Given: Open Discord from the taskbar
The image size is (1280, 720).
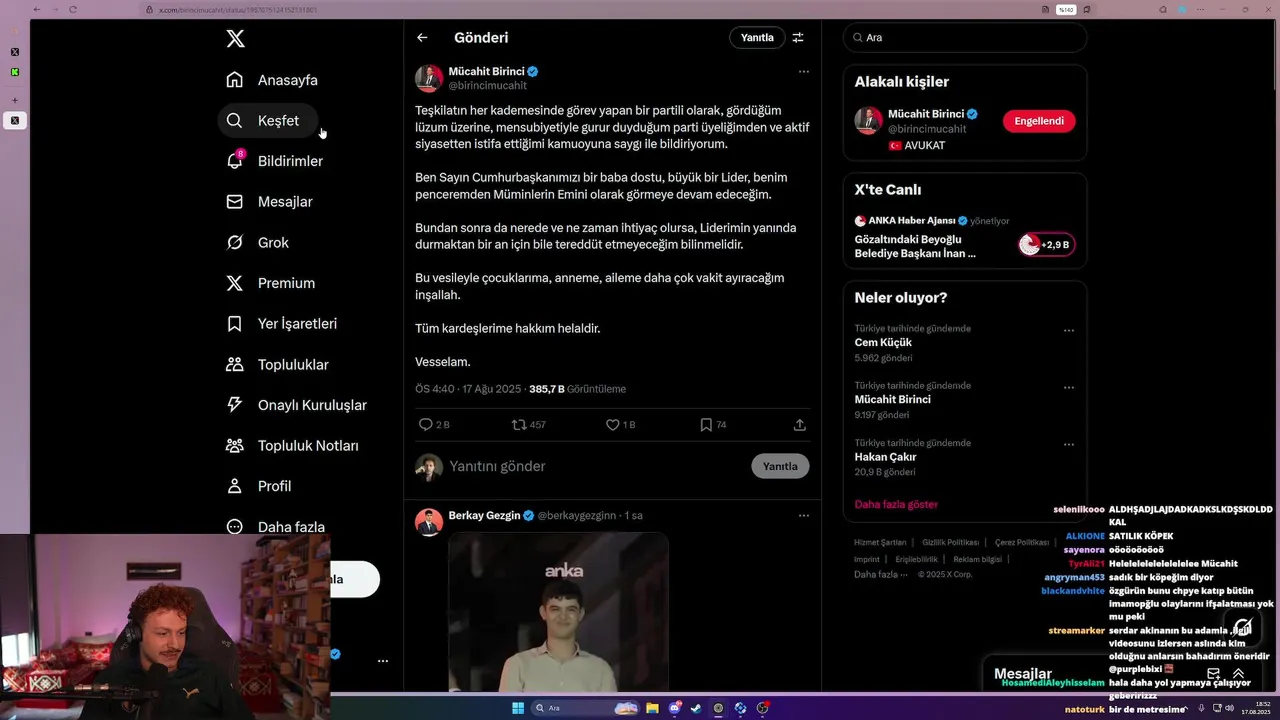Looking at the screenshot, I should point(675,708).
